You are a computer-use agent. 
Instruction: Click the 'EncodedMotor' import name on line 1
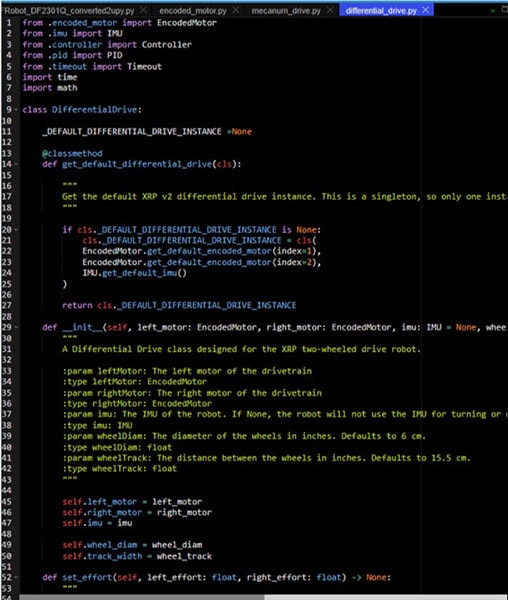[x=187, y=23]
